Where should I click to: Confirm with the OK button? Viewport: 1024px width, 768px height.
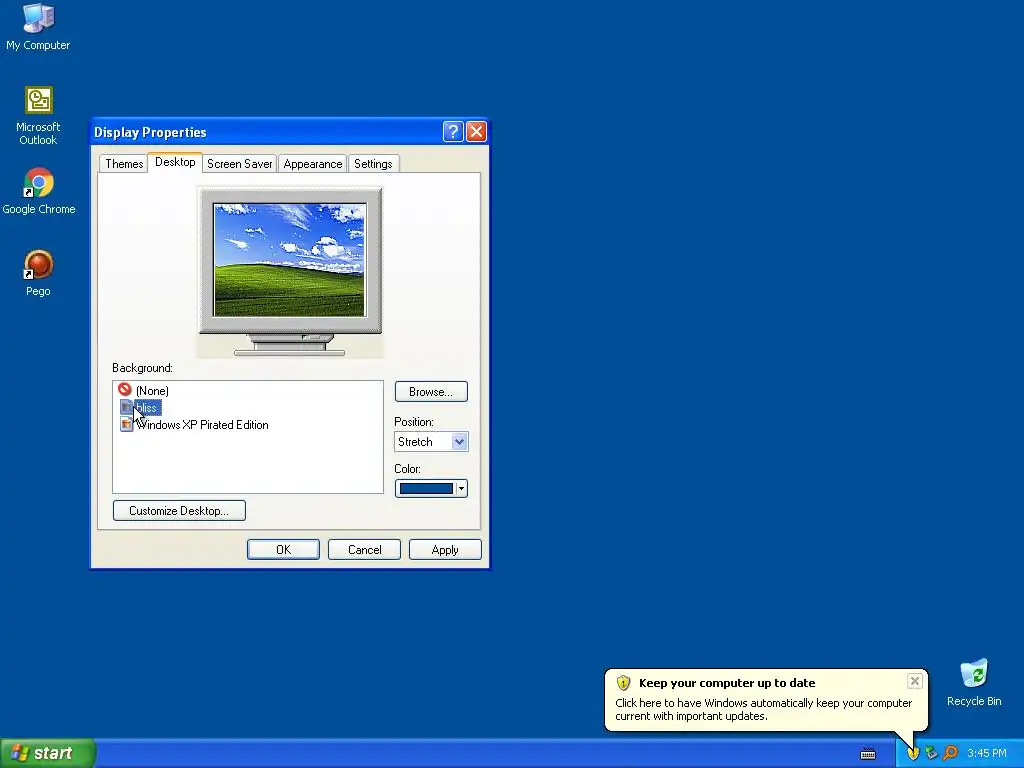tap(283, 550)
